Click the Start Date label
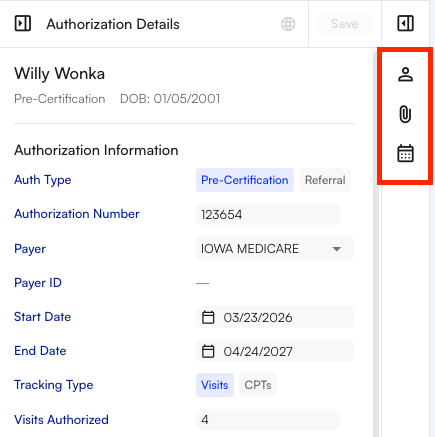 pyautogui.click(x=42, y=317)
